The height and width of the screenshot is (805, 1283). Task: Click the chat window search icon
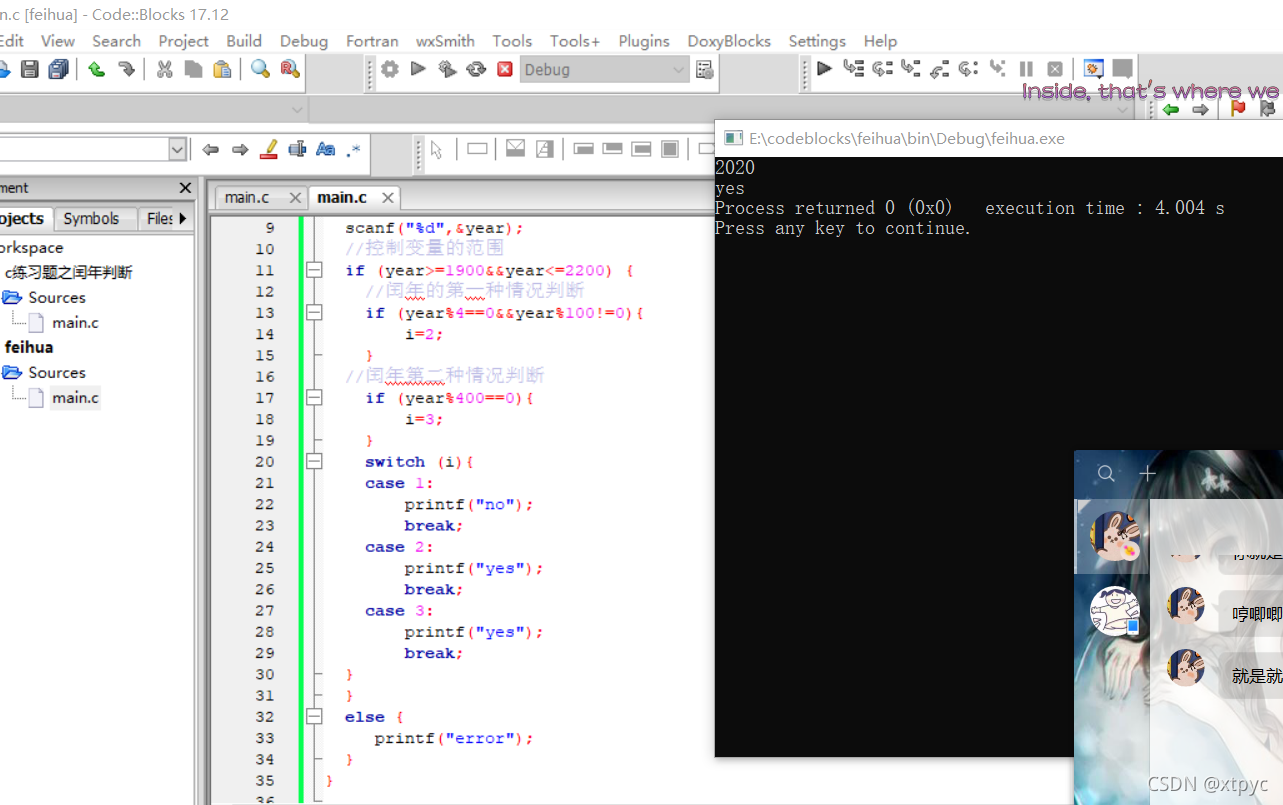coord(1106,473)
